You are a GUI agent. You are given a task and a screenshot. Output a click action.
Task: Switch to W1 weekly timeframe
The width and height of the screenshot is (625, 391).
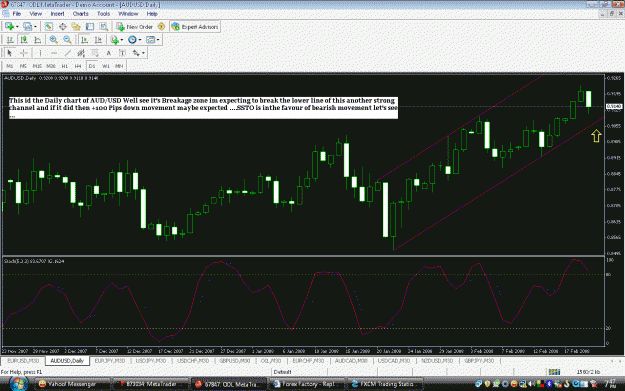pyautogui.click(x=106, y=66)
